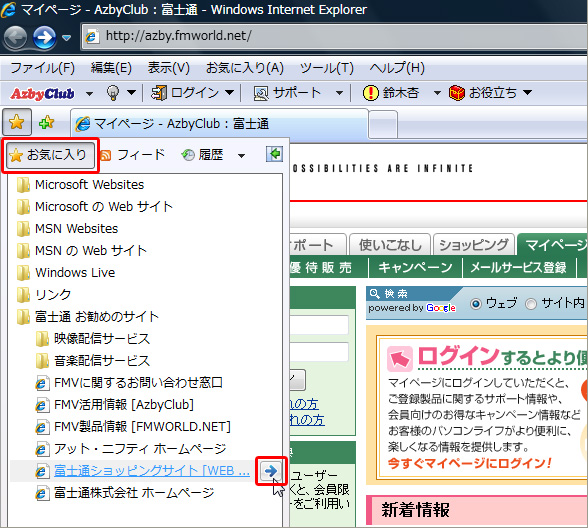Click the キャンペーン navigation item
This screenshot has height=528, width=588.
415,267
